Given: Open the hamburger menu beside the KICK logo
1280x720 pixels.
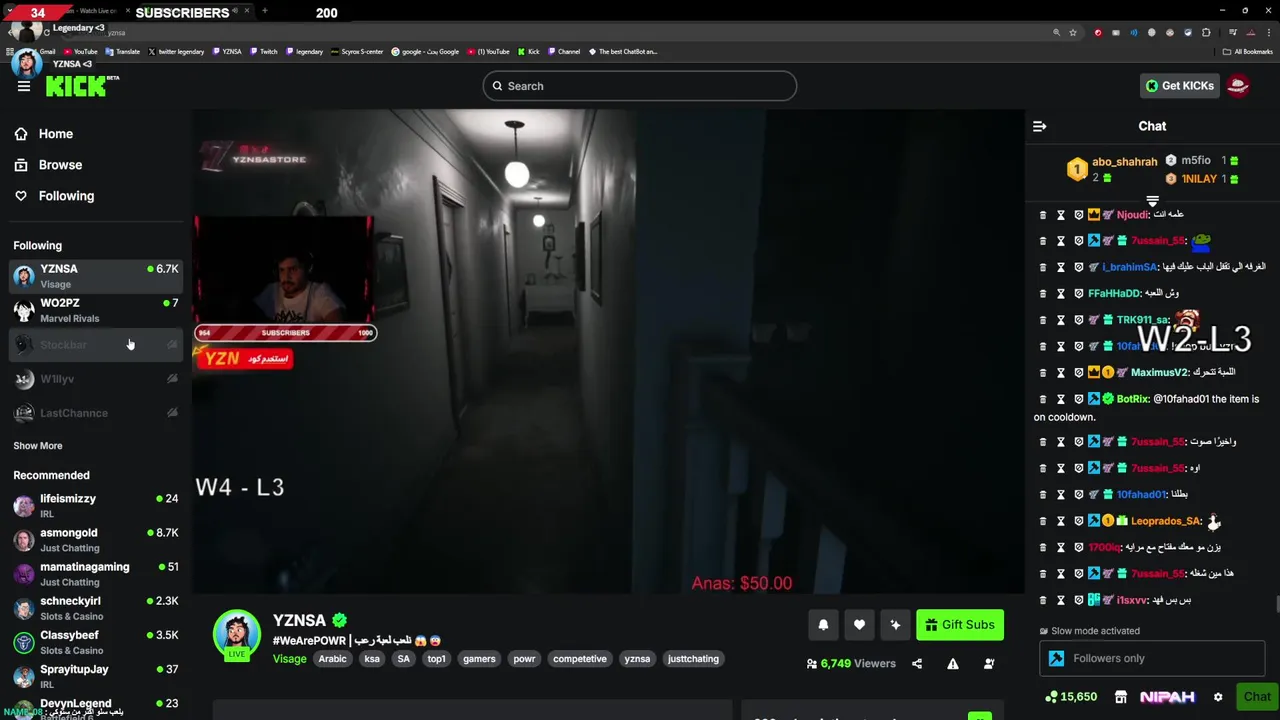Looking at the screenshot, I should tap(24, 86).
